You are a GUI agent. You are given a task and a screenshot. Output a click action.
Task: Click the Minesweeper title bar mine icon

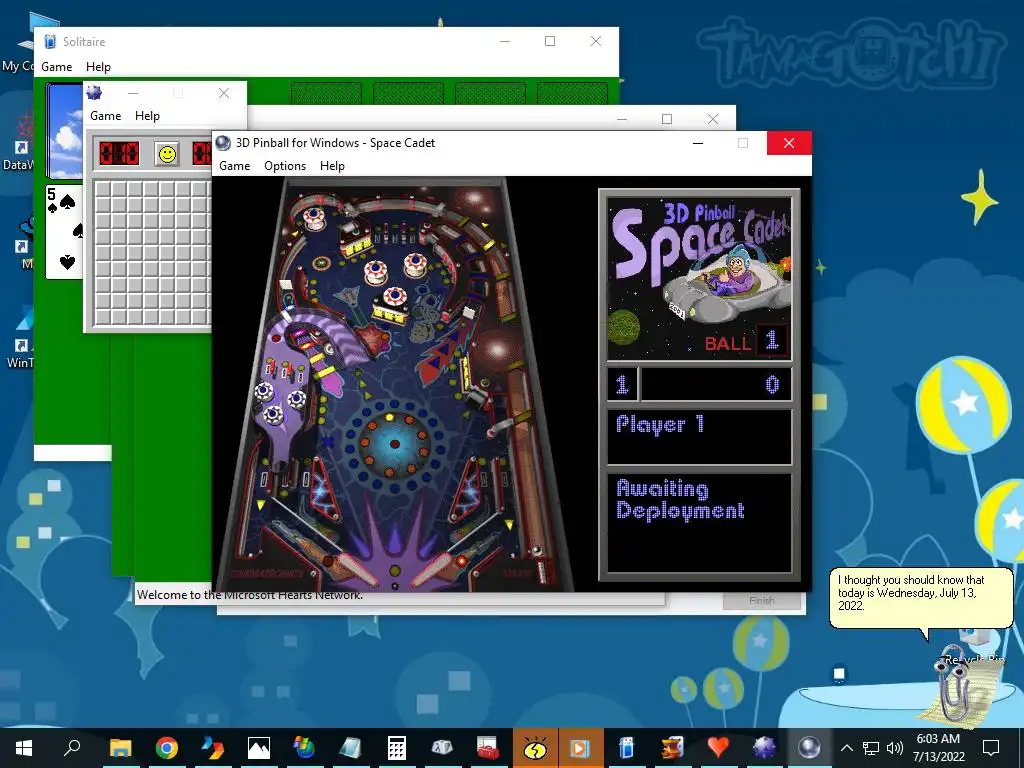(x=95, y=93)
